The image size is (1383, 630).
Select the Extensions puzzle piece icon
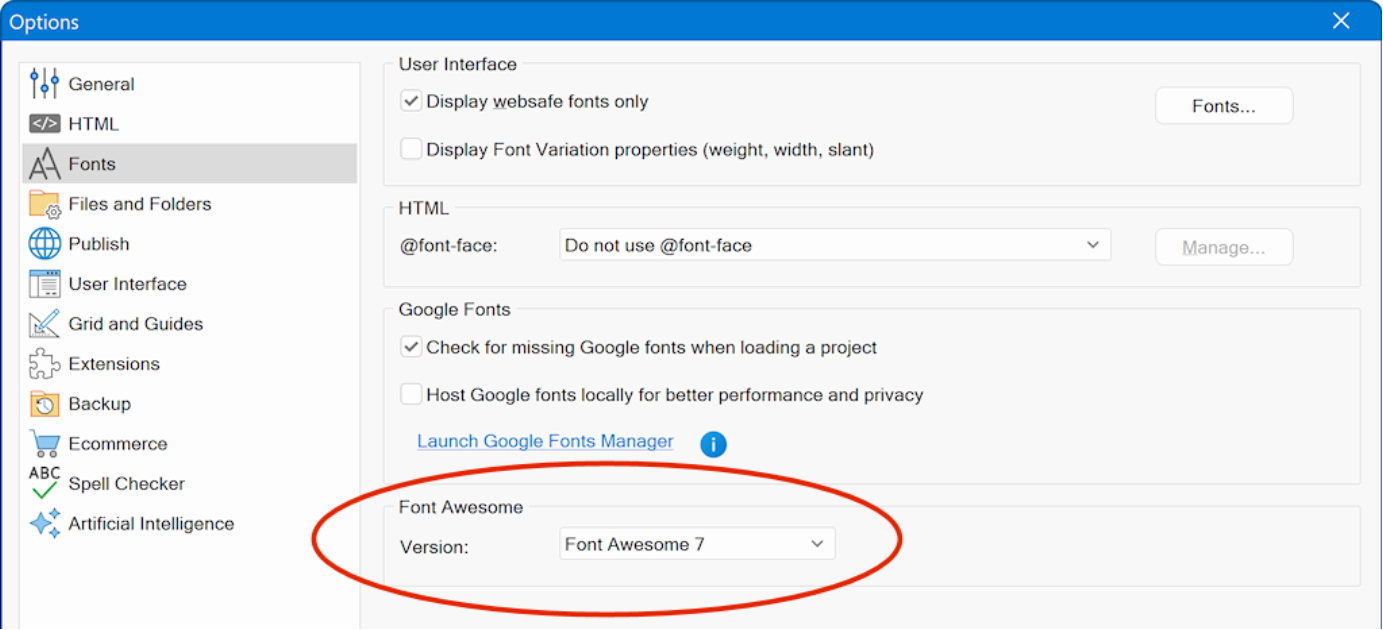pyautogui.click(x=44, y=364)
